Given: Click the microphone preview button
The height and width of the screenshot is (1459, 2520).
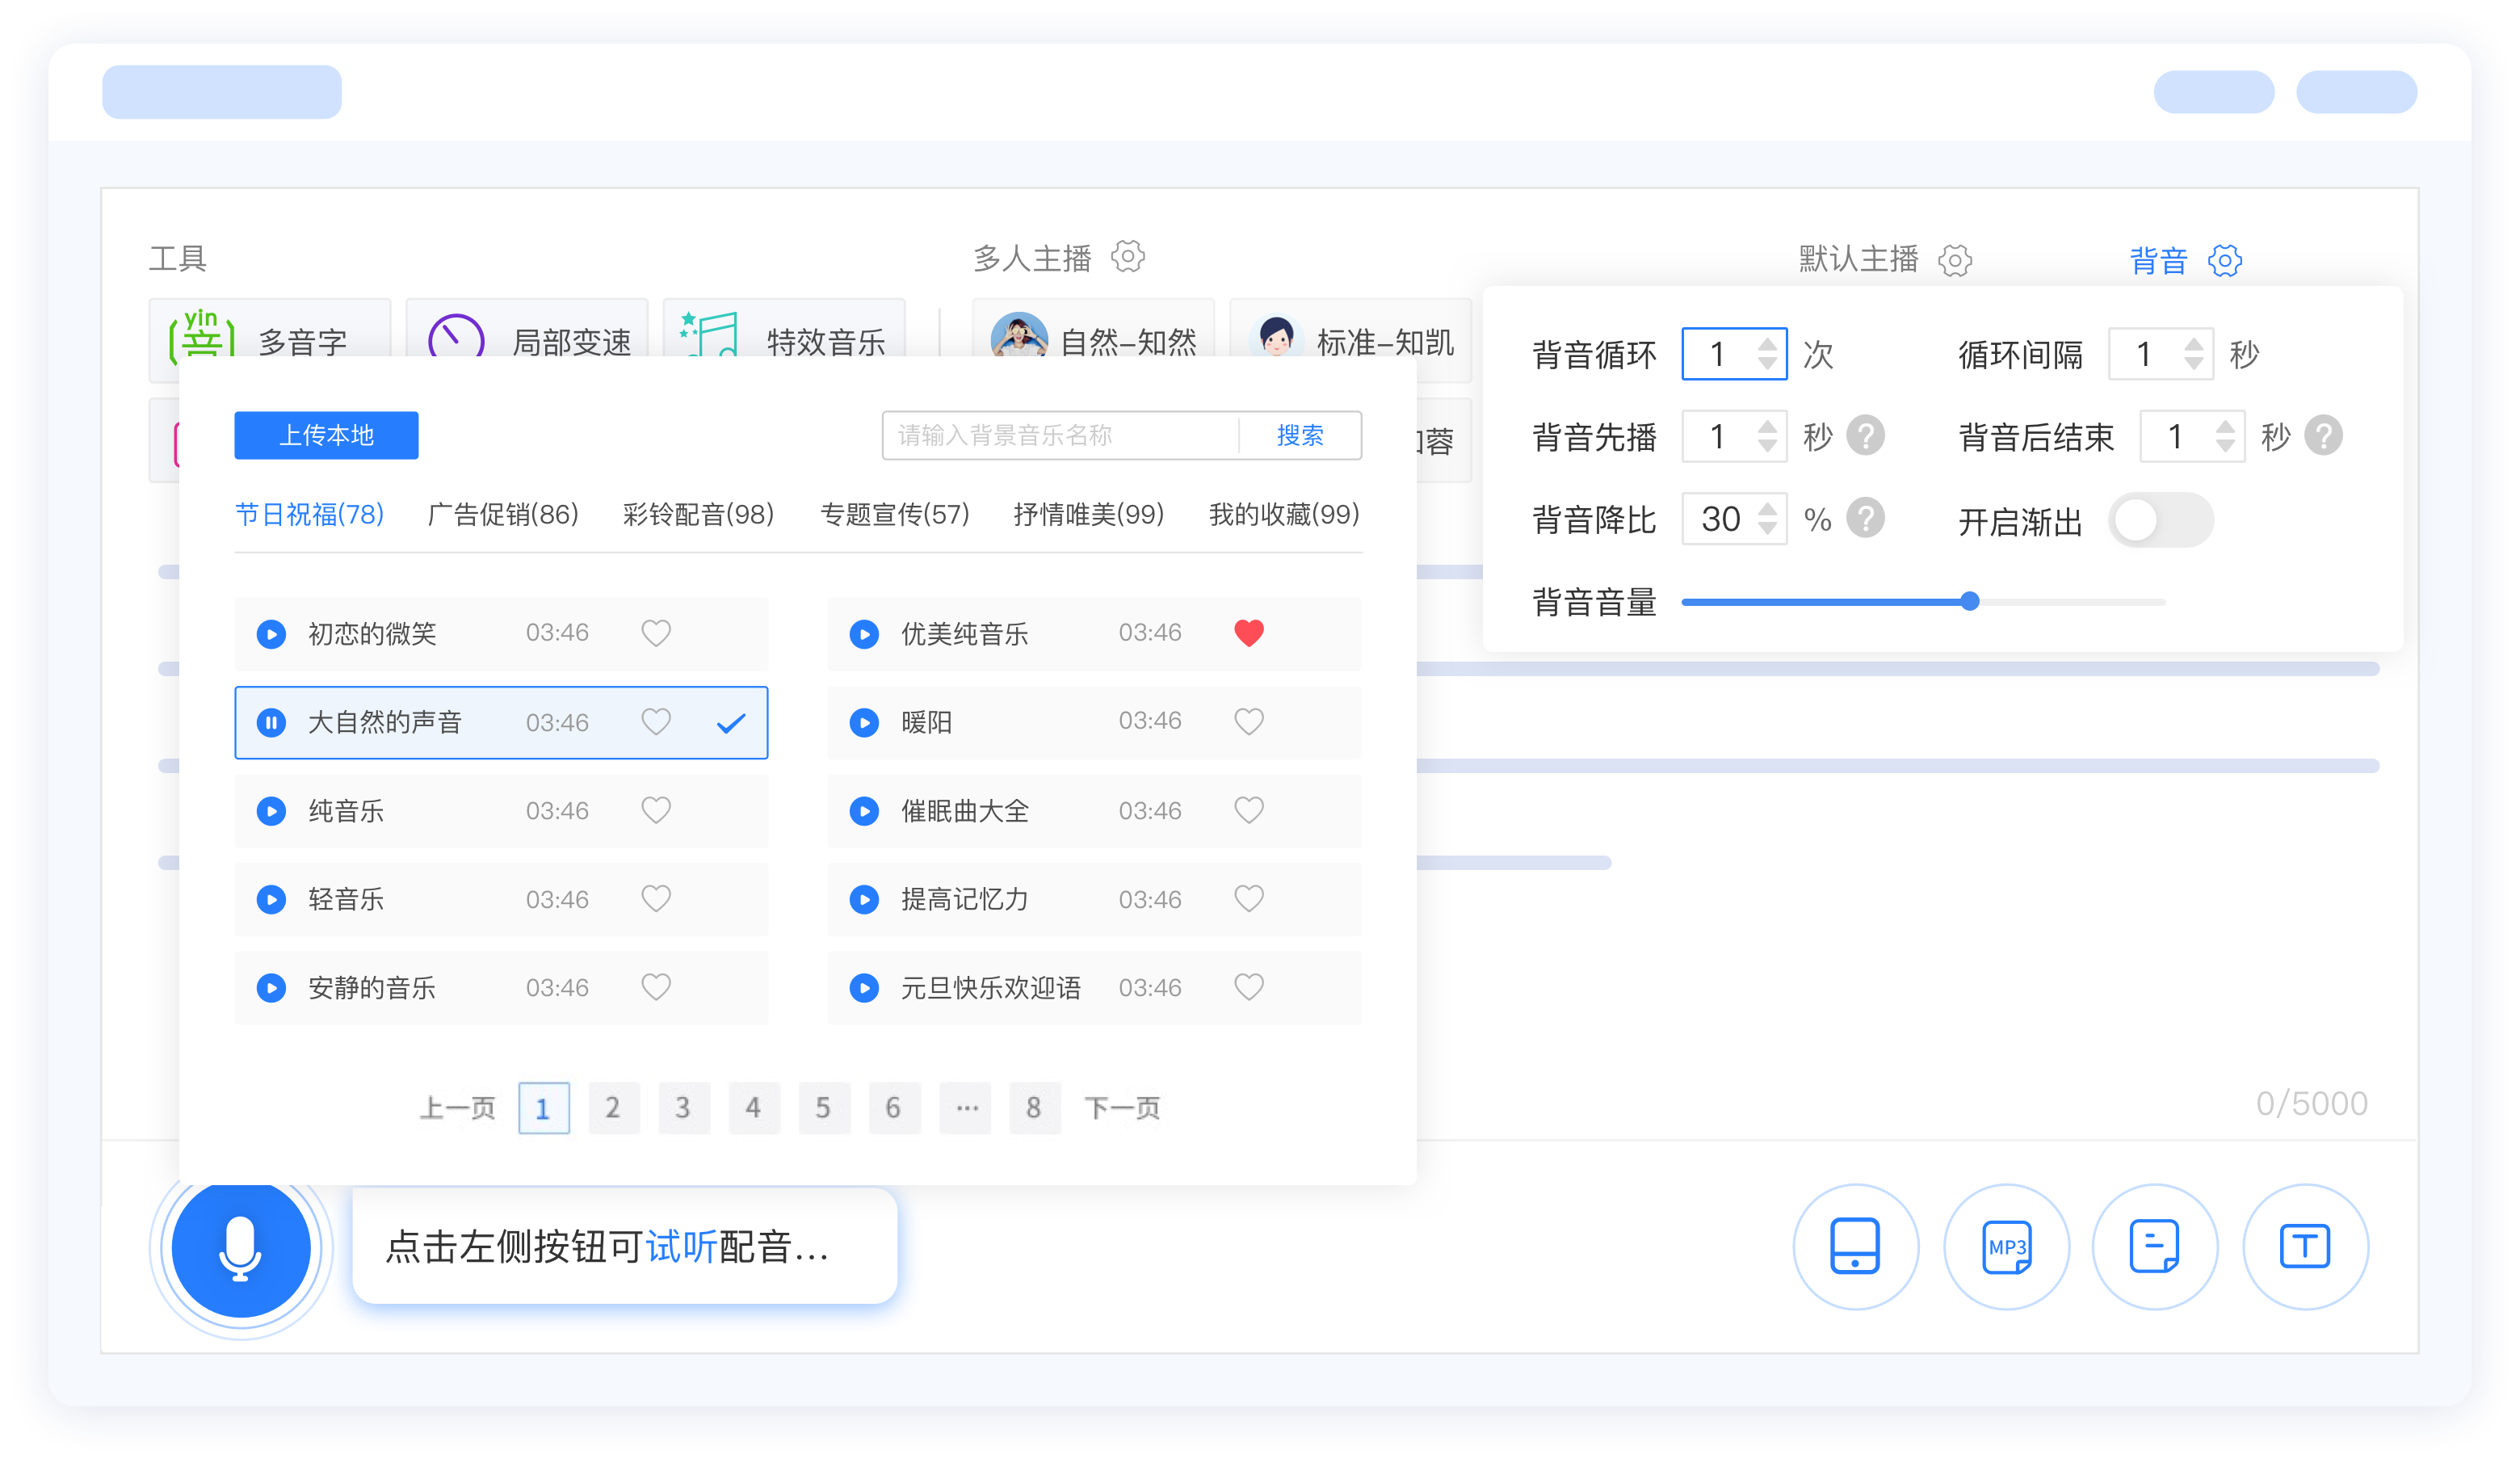Looking at the screenshot, I should (x=241, y=1248).
